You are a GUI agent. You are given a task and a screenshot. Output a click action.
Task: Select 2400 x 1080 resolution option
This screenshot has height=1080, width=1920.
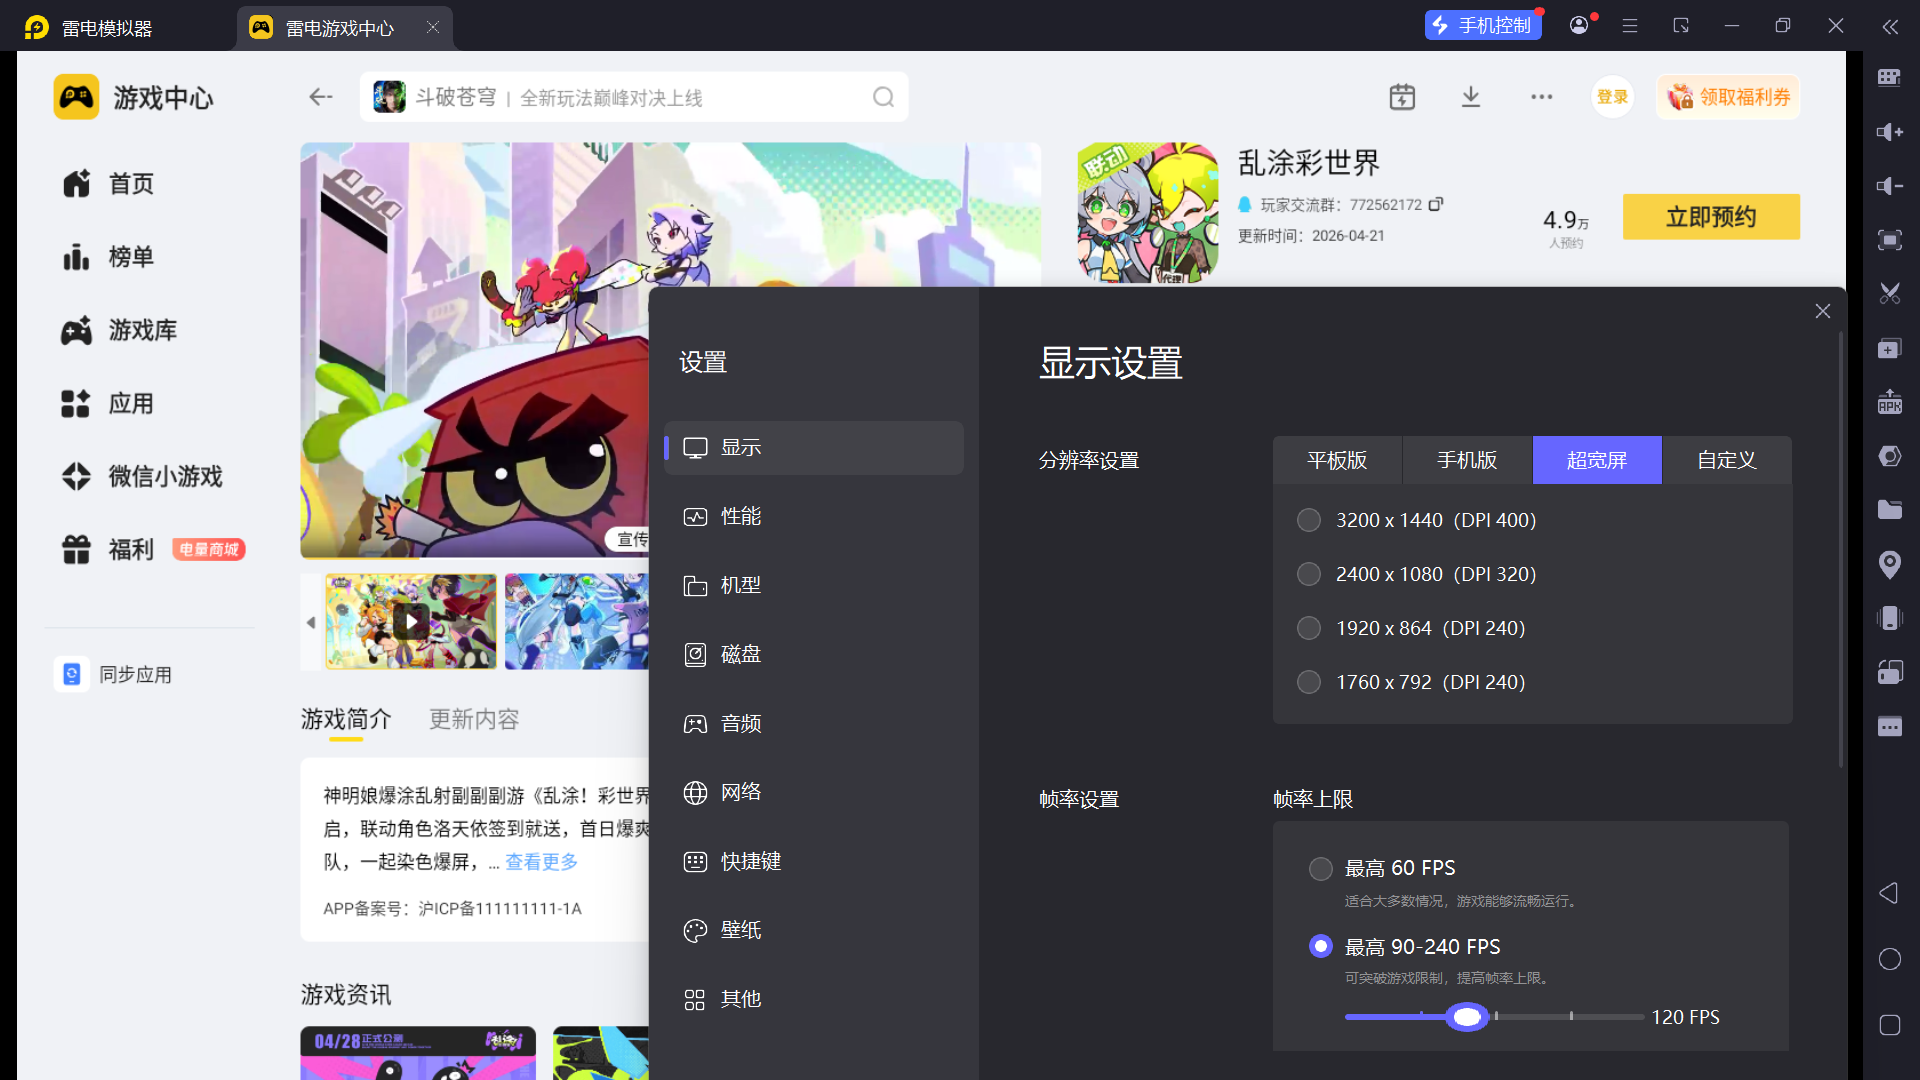[x=1309, y=574]
